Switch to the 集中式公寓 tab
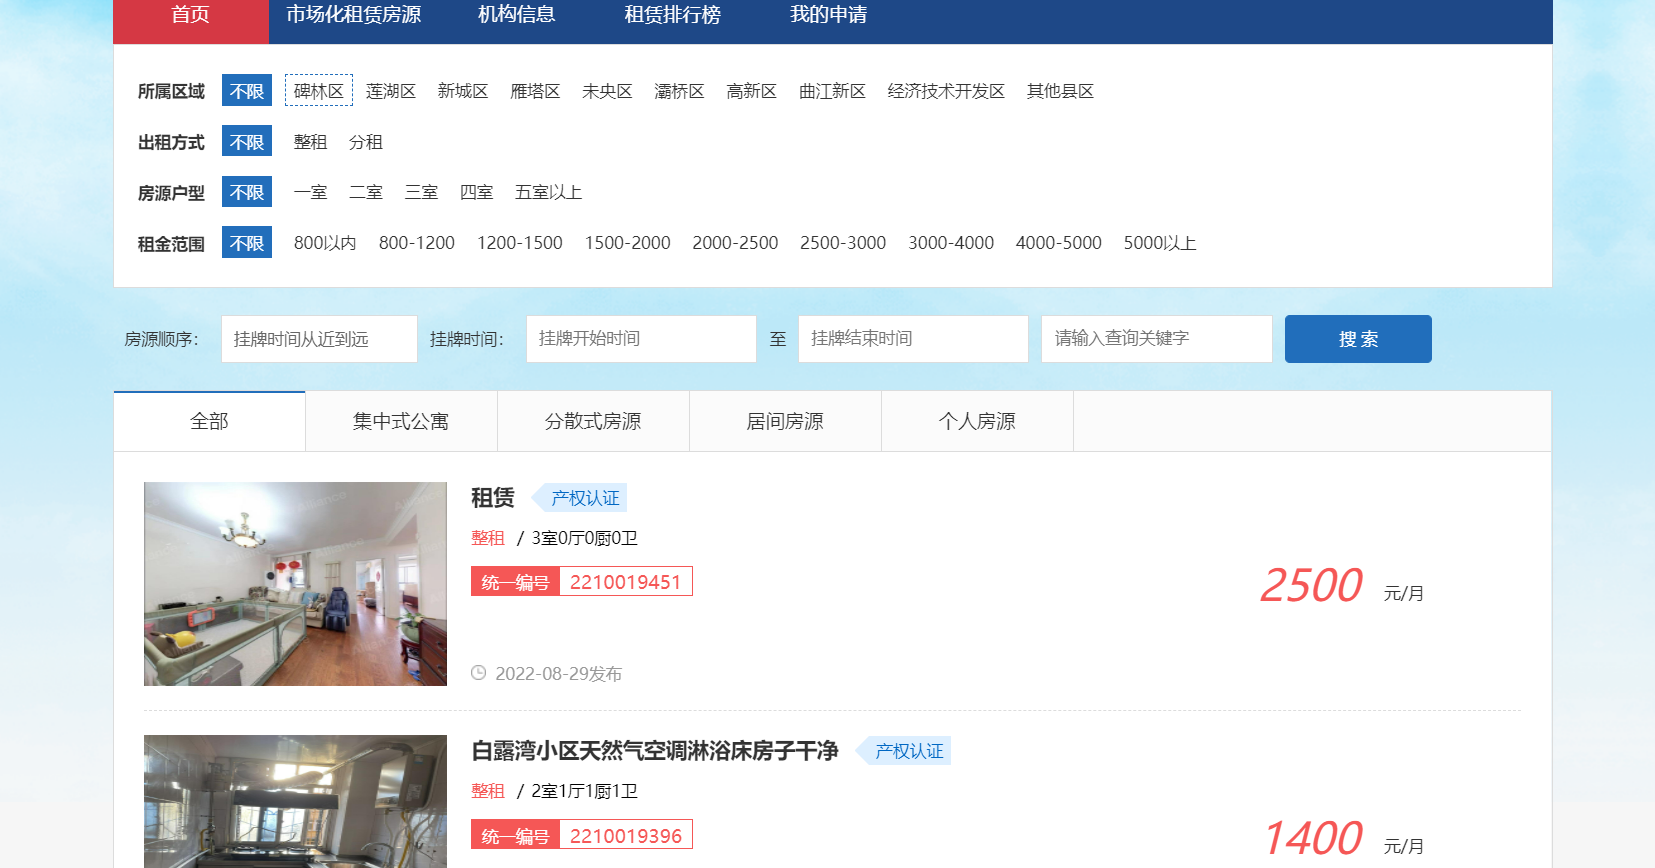 coord(401,421)
